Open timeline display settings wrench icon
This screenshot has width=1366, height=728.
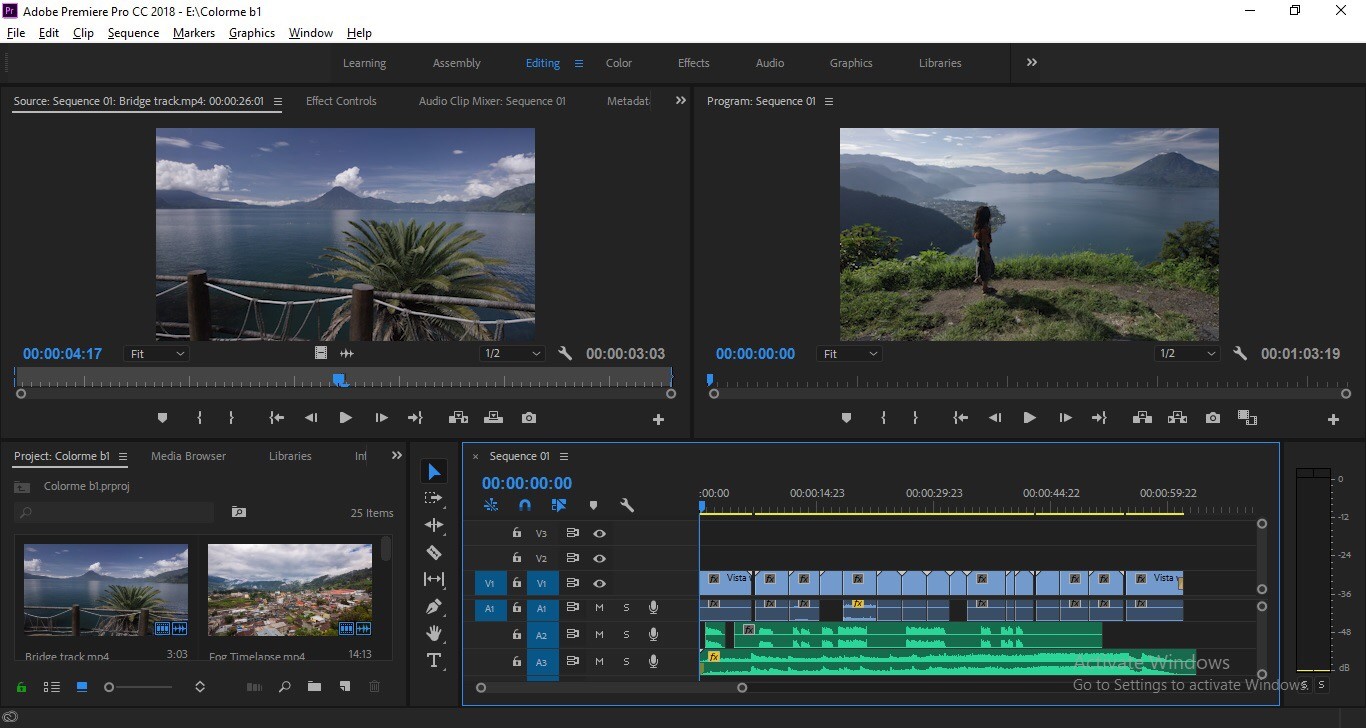(x=627, y=505)
